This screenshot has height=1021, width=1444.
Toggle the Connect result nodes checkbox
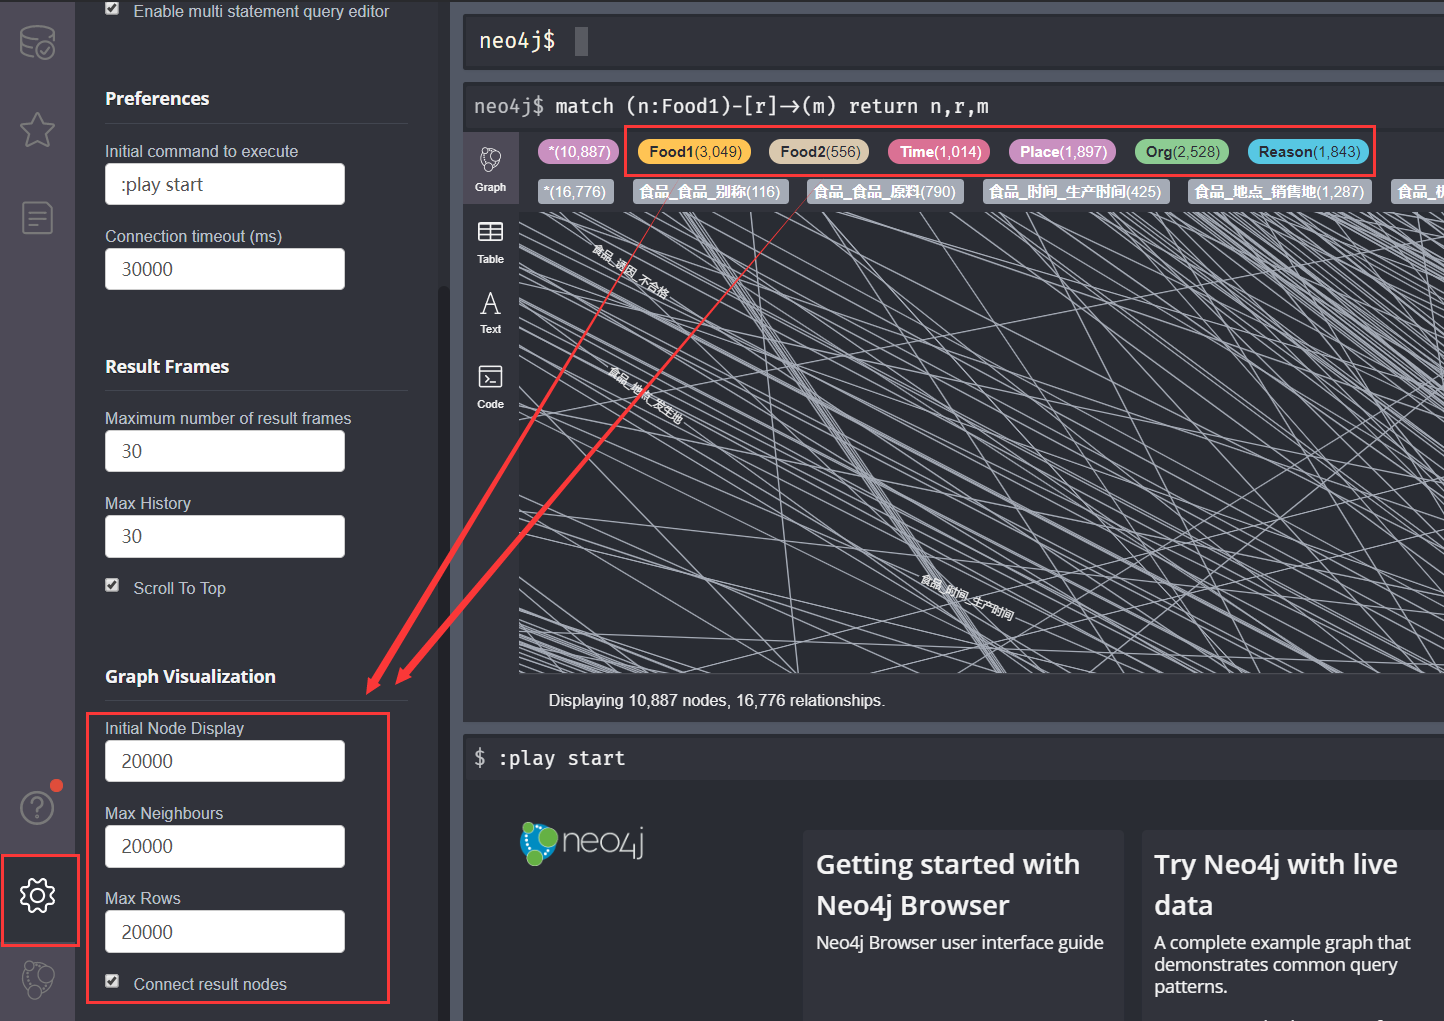[112, 982]
